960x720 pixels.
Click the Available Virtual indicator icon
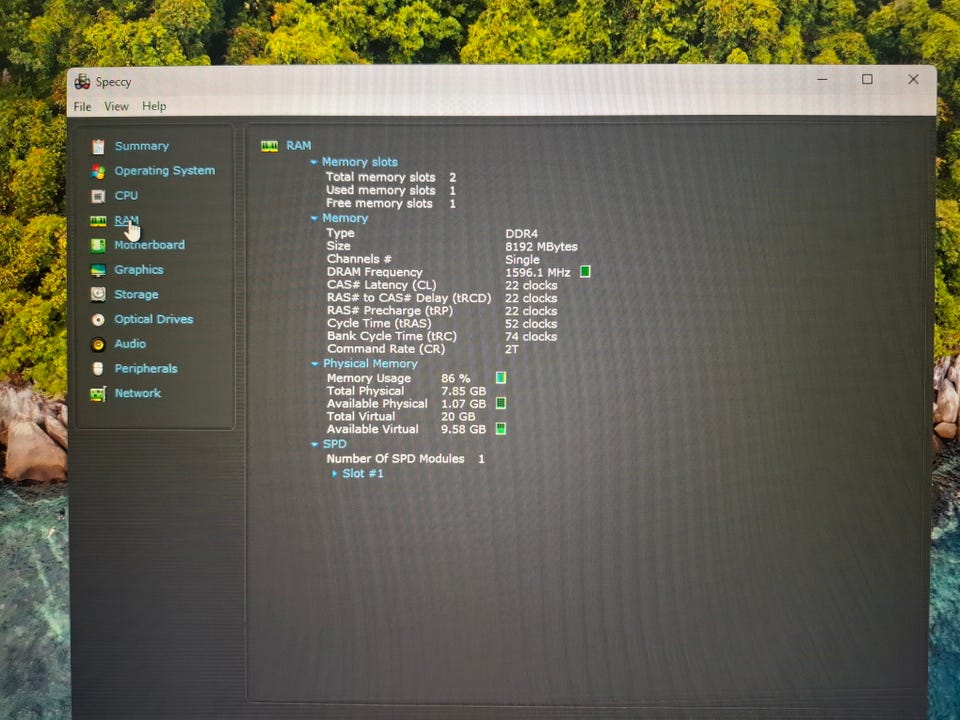[501, 429]
